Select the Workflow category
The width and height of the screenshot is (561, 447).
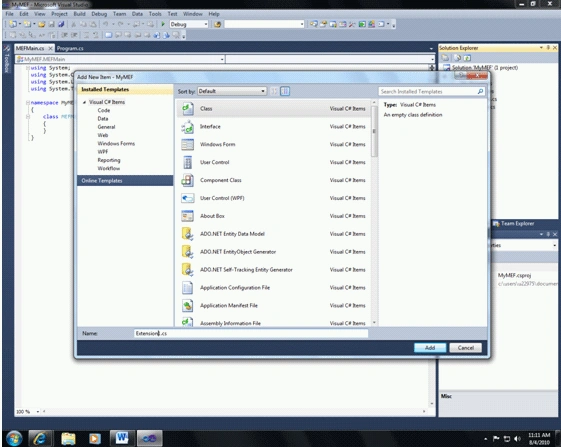click(x=109, y=168)
